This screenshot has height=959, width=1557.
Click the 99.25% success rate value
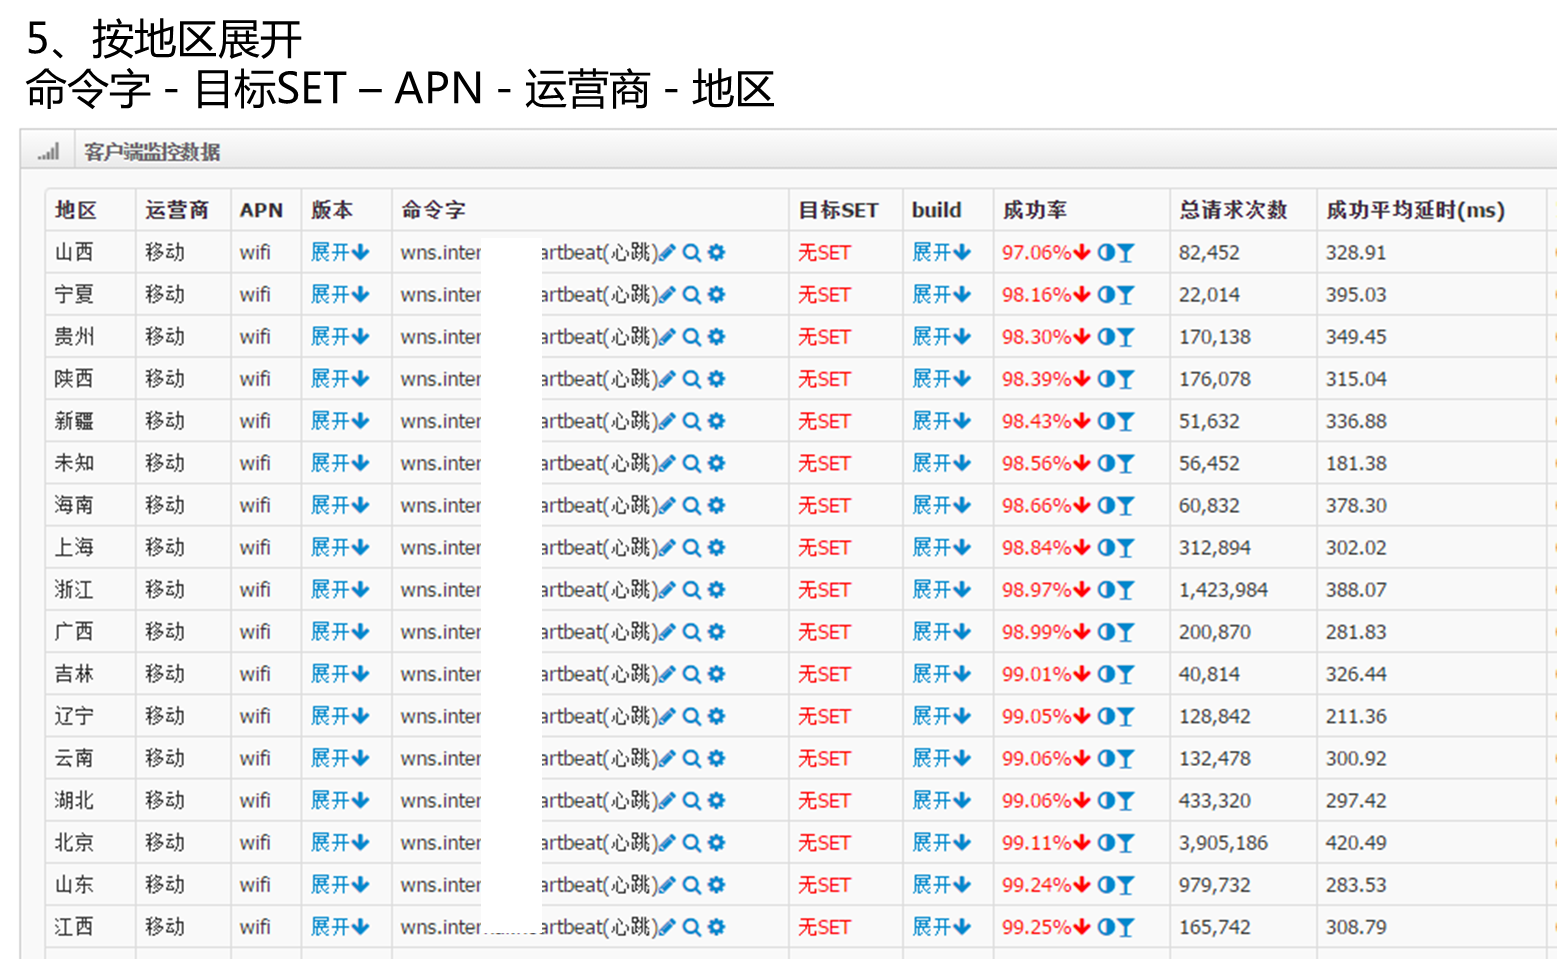pyautogui.click(x=1037, y=927)
